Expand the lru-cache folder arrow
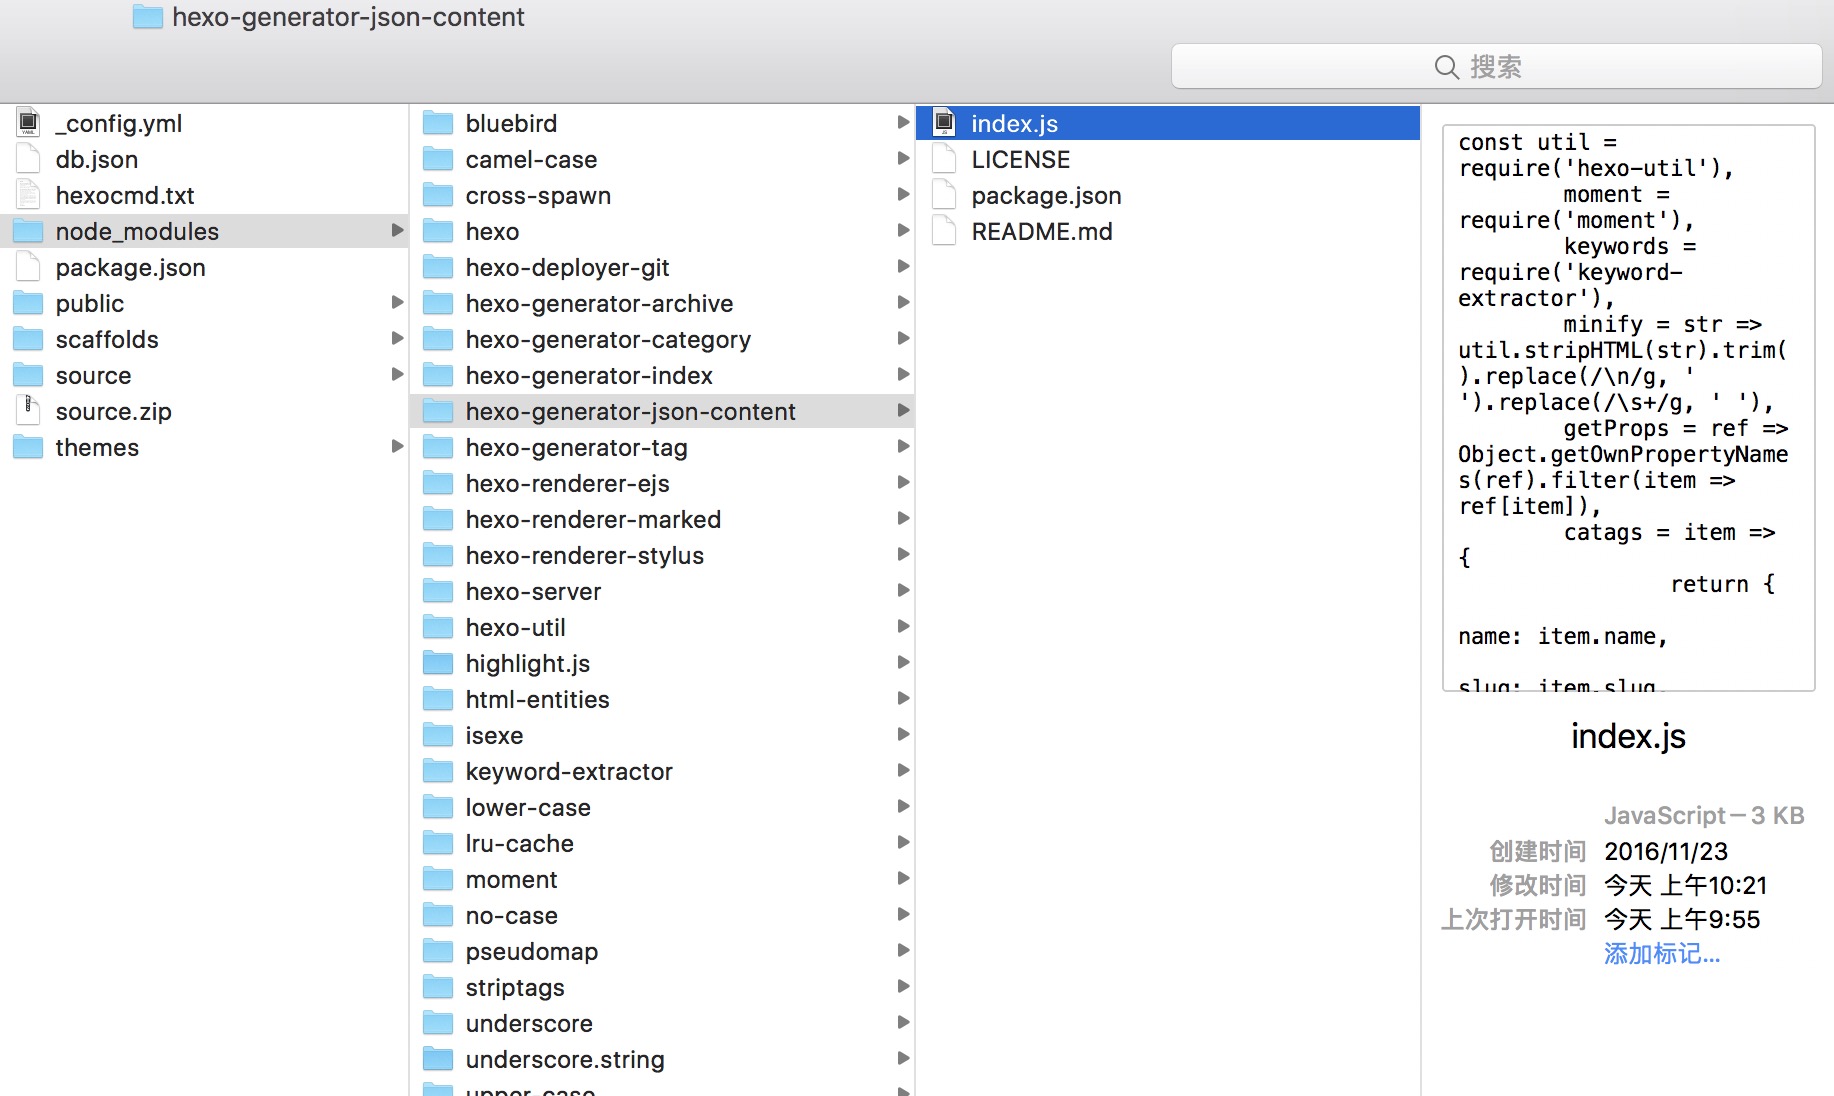Screen dimensions: 1834x1096 [x=903, y=842]
